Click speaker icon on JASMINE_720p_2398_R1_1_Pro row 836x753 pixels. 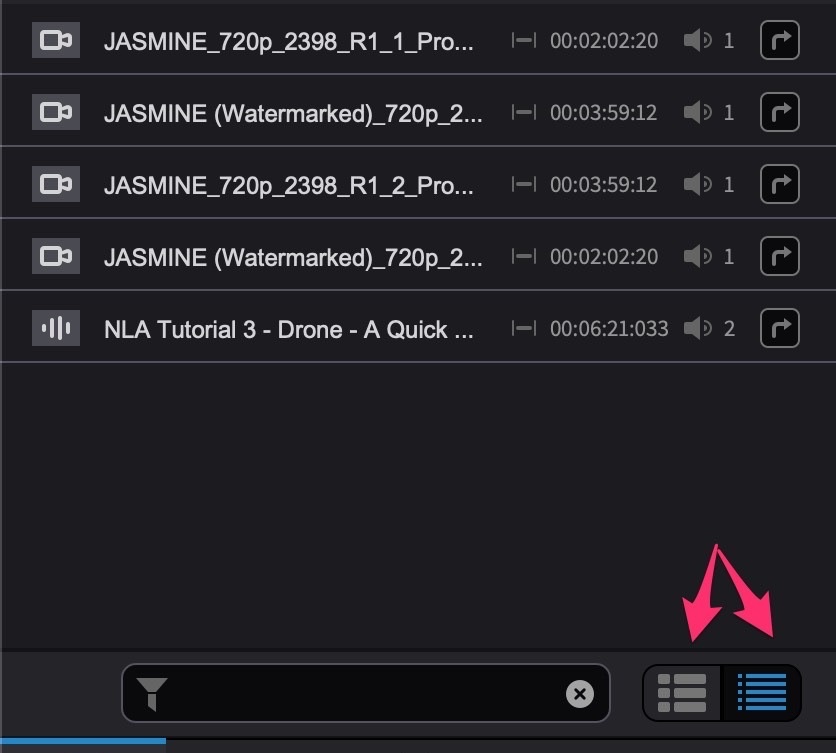click(x=697, y=40)
